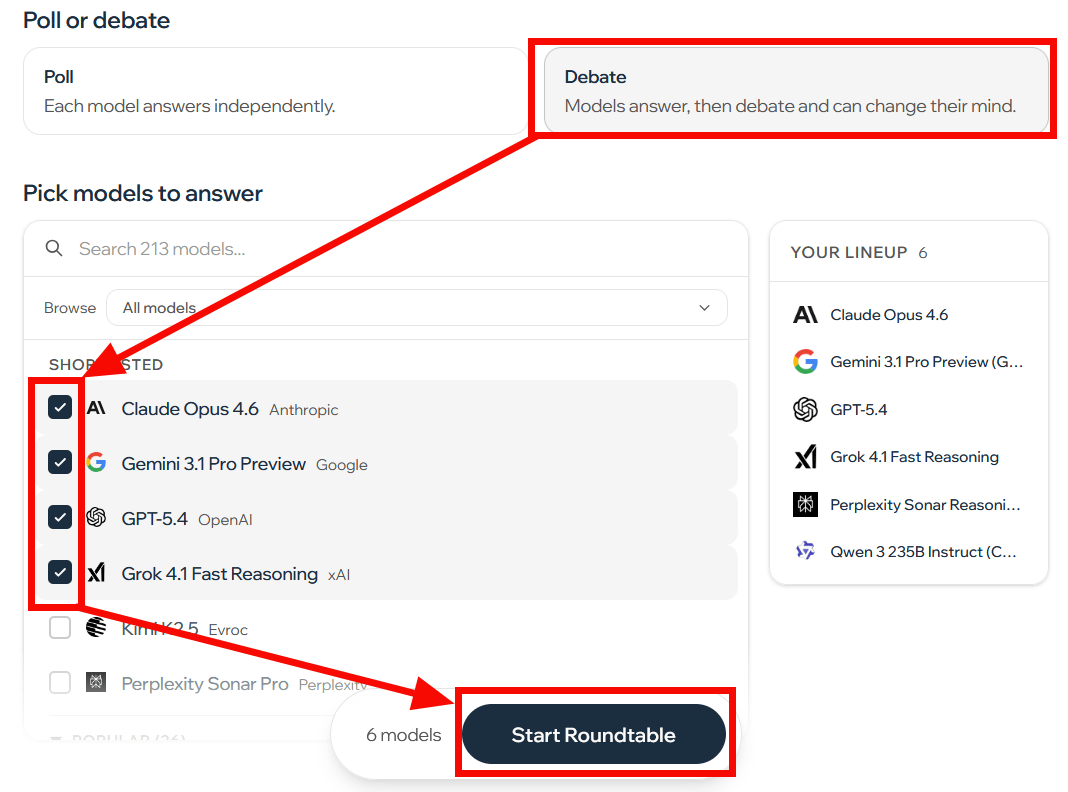Select the Debate mode option

coord(795,91)
